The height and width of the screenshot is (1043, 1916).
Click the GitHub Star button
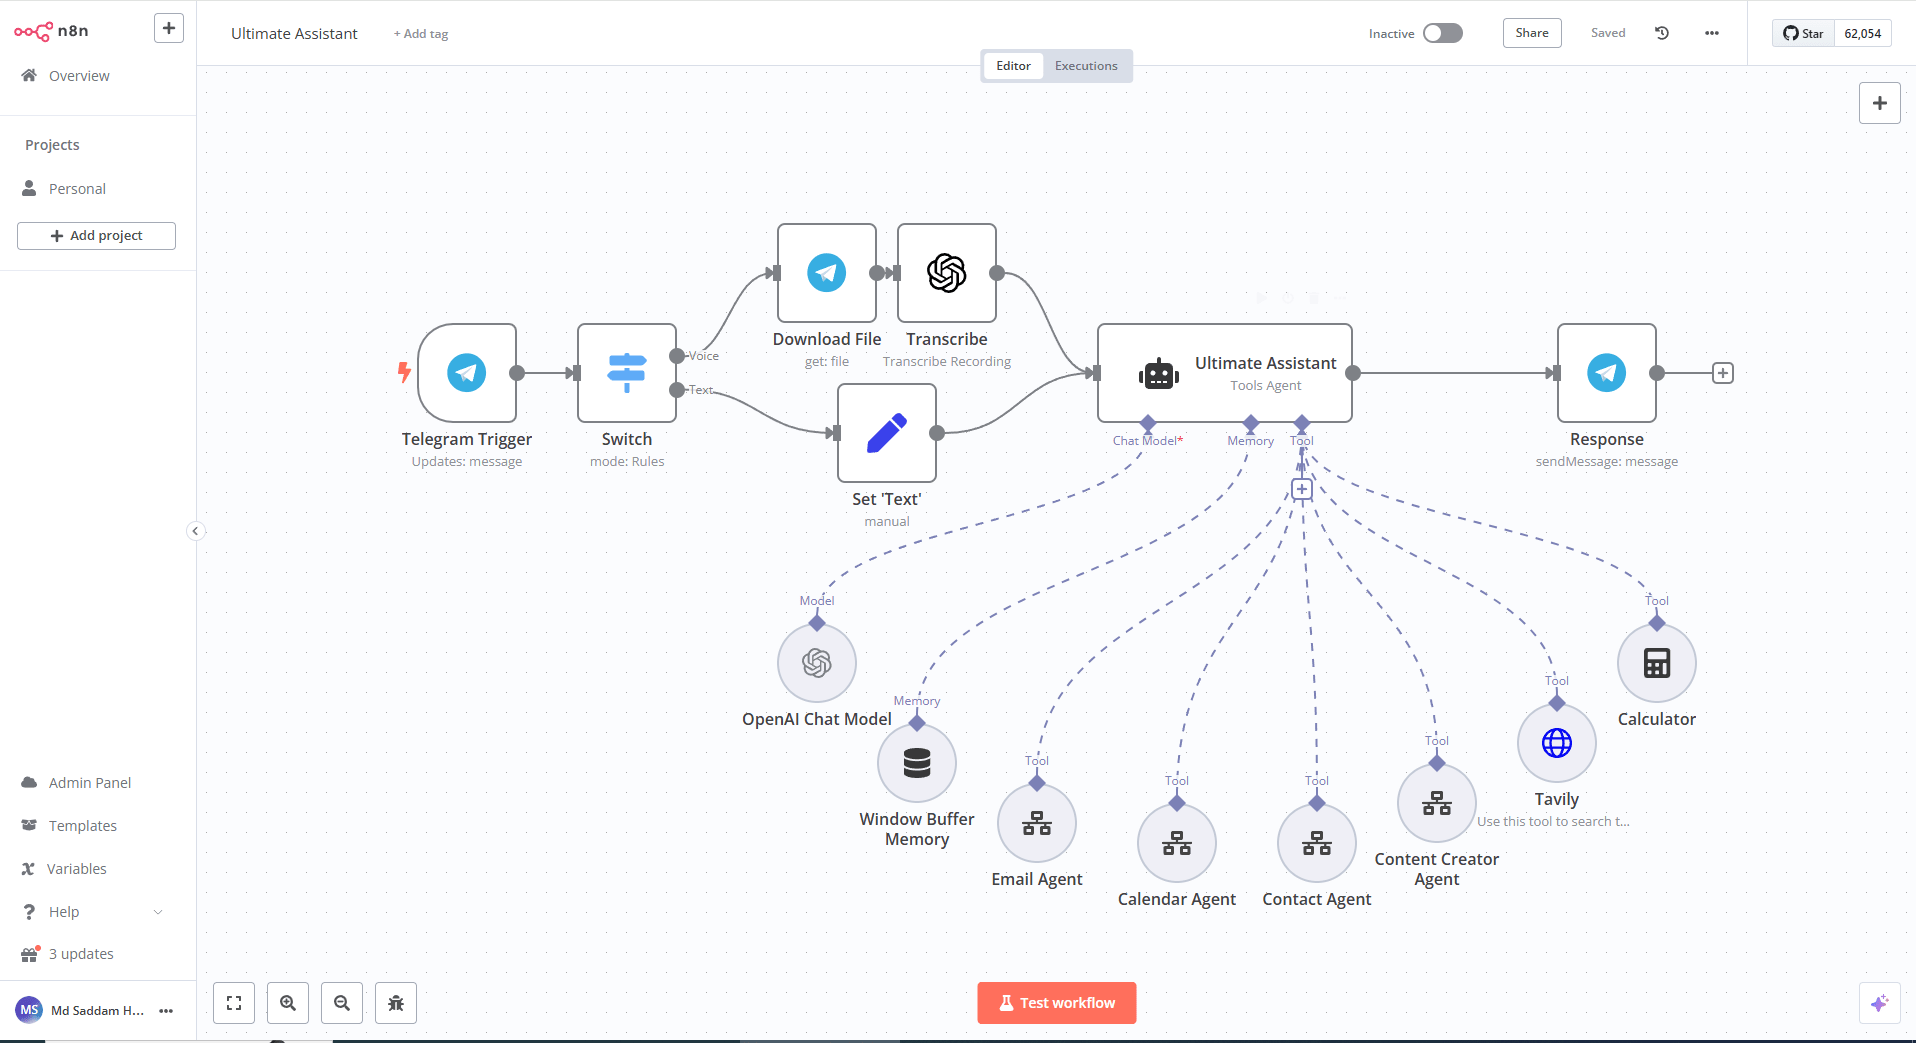pyautogui.click(x=1804, y=33)
